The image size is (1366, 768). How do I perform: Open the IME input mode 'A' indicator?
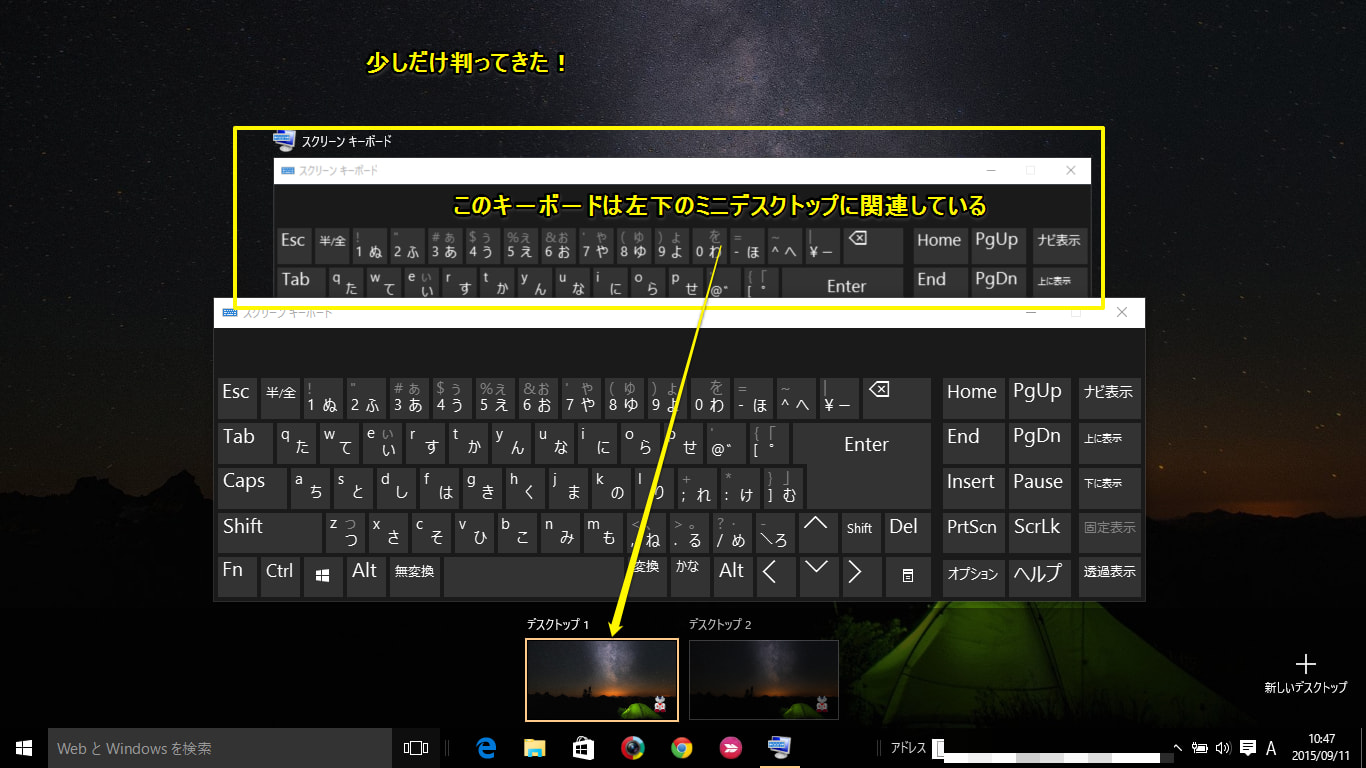click(x=1271, y=748)
